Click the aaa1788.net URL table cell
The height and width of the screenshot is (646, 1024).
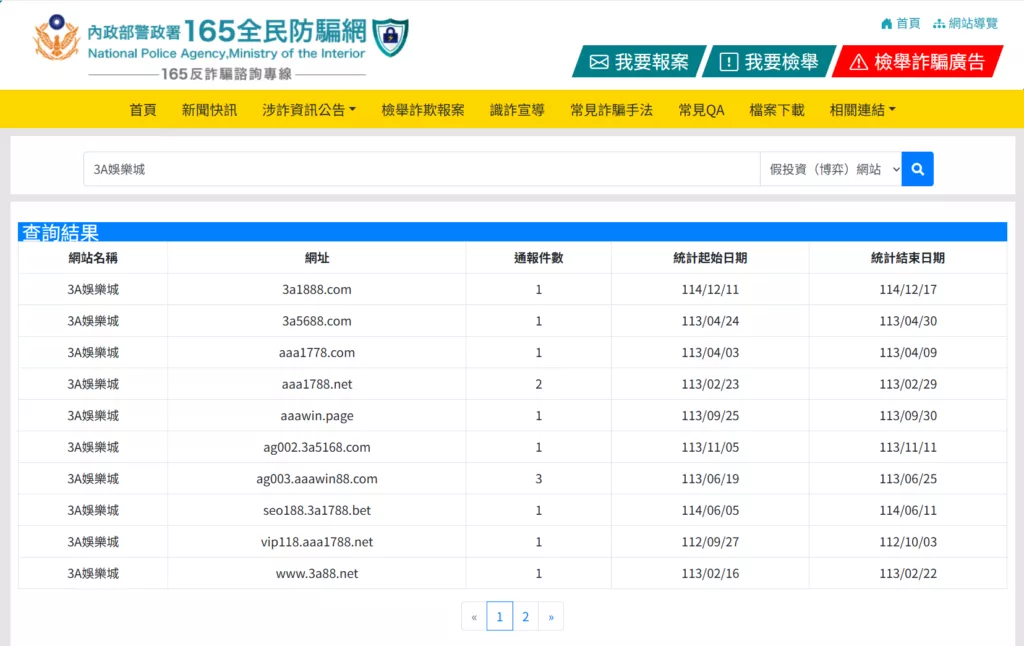pos(316,384)
